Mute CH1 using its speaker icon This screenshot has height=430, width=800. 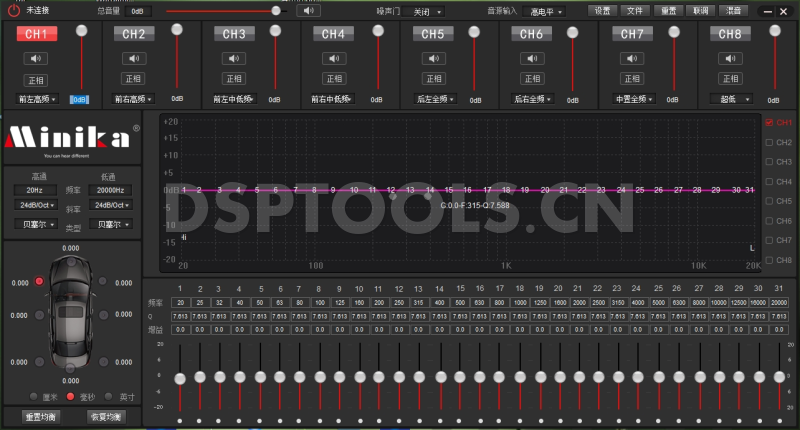tap(36, 59)
